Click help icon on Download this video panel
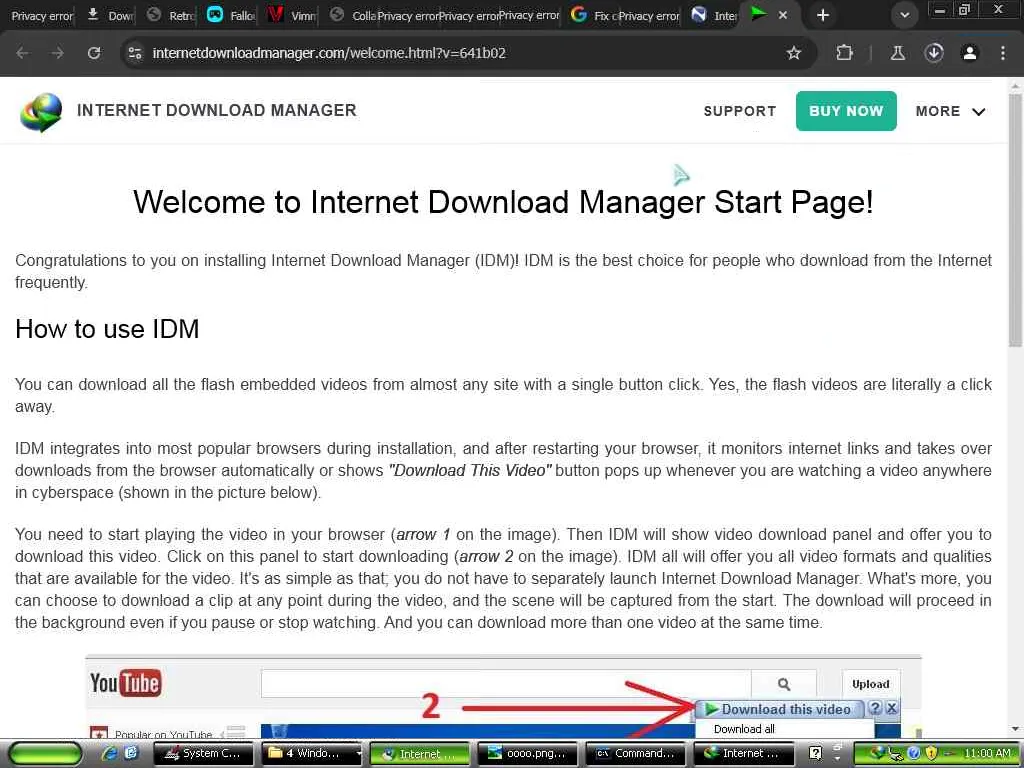Viewport: 1024px width, 768px height. pos(876,709)
